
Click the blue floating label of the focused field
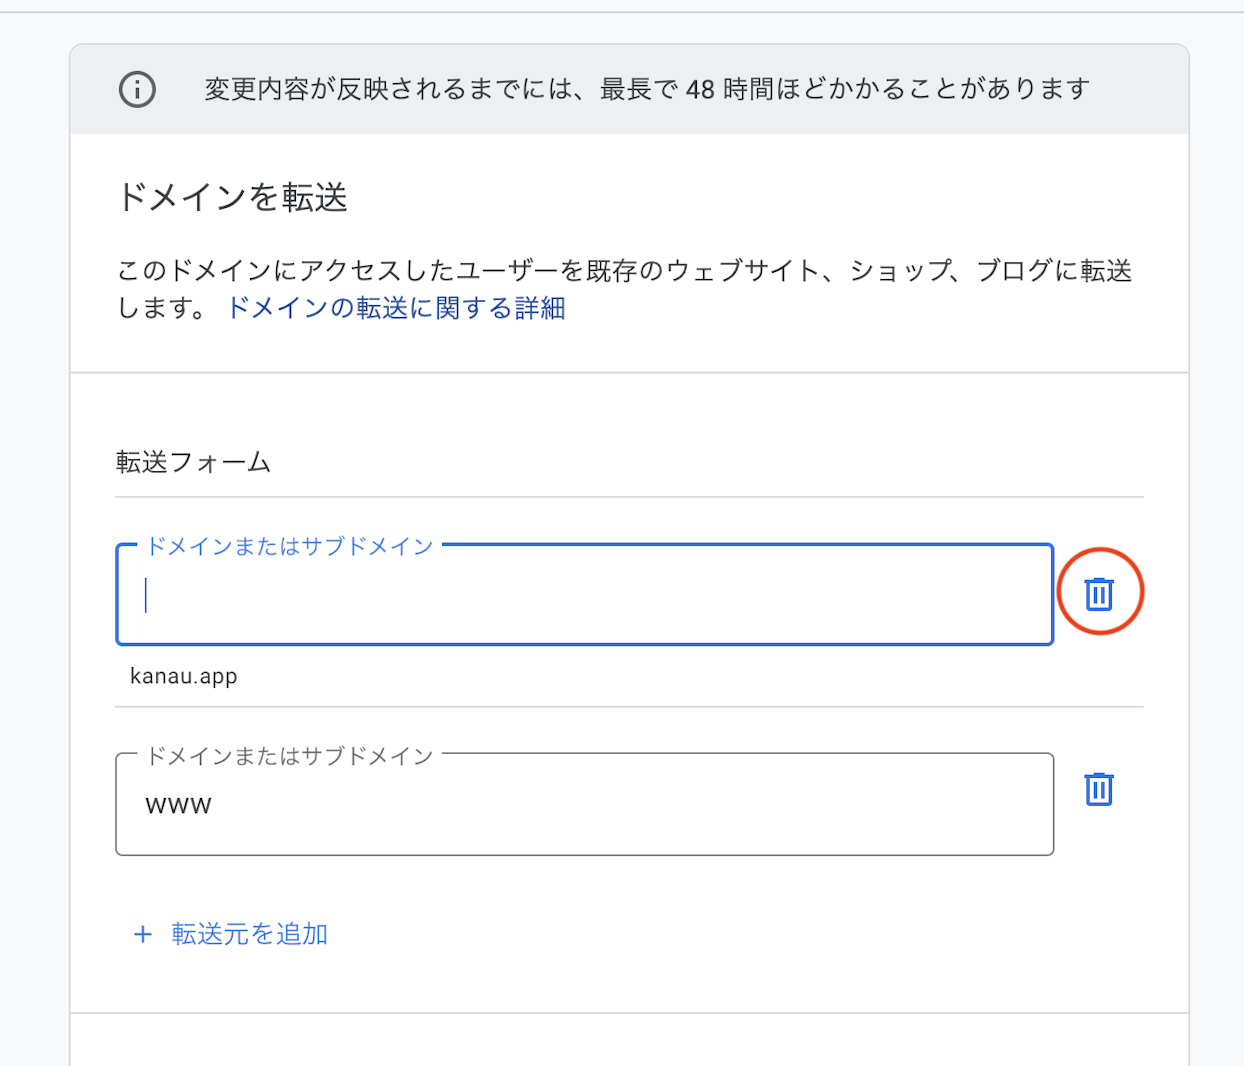[290, 546]
